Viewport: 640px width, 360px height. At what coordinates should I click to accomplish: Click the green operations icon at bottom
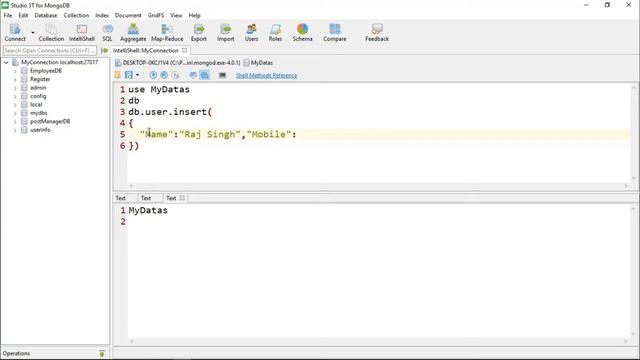tap(102, 353)
